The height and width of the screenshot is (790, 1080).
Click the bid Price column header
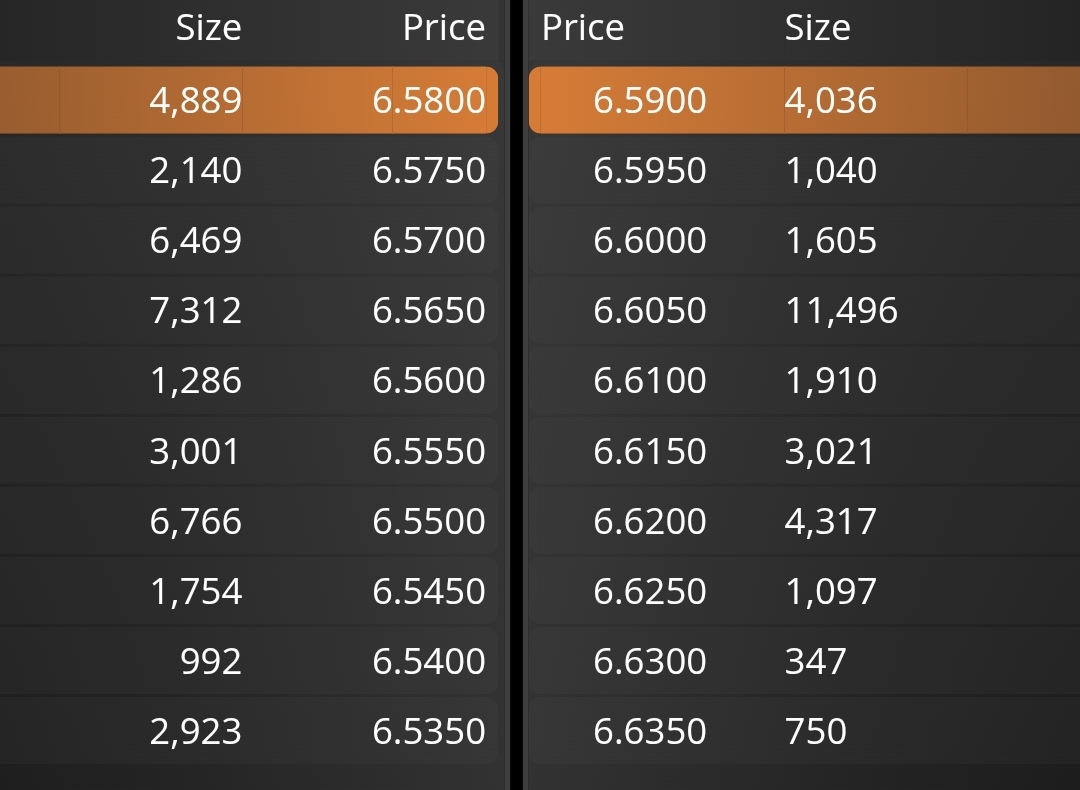(444, 28)
